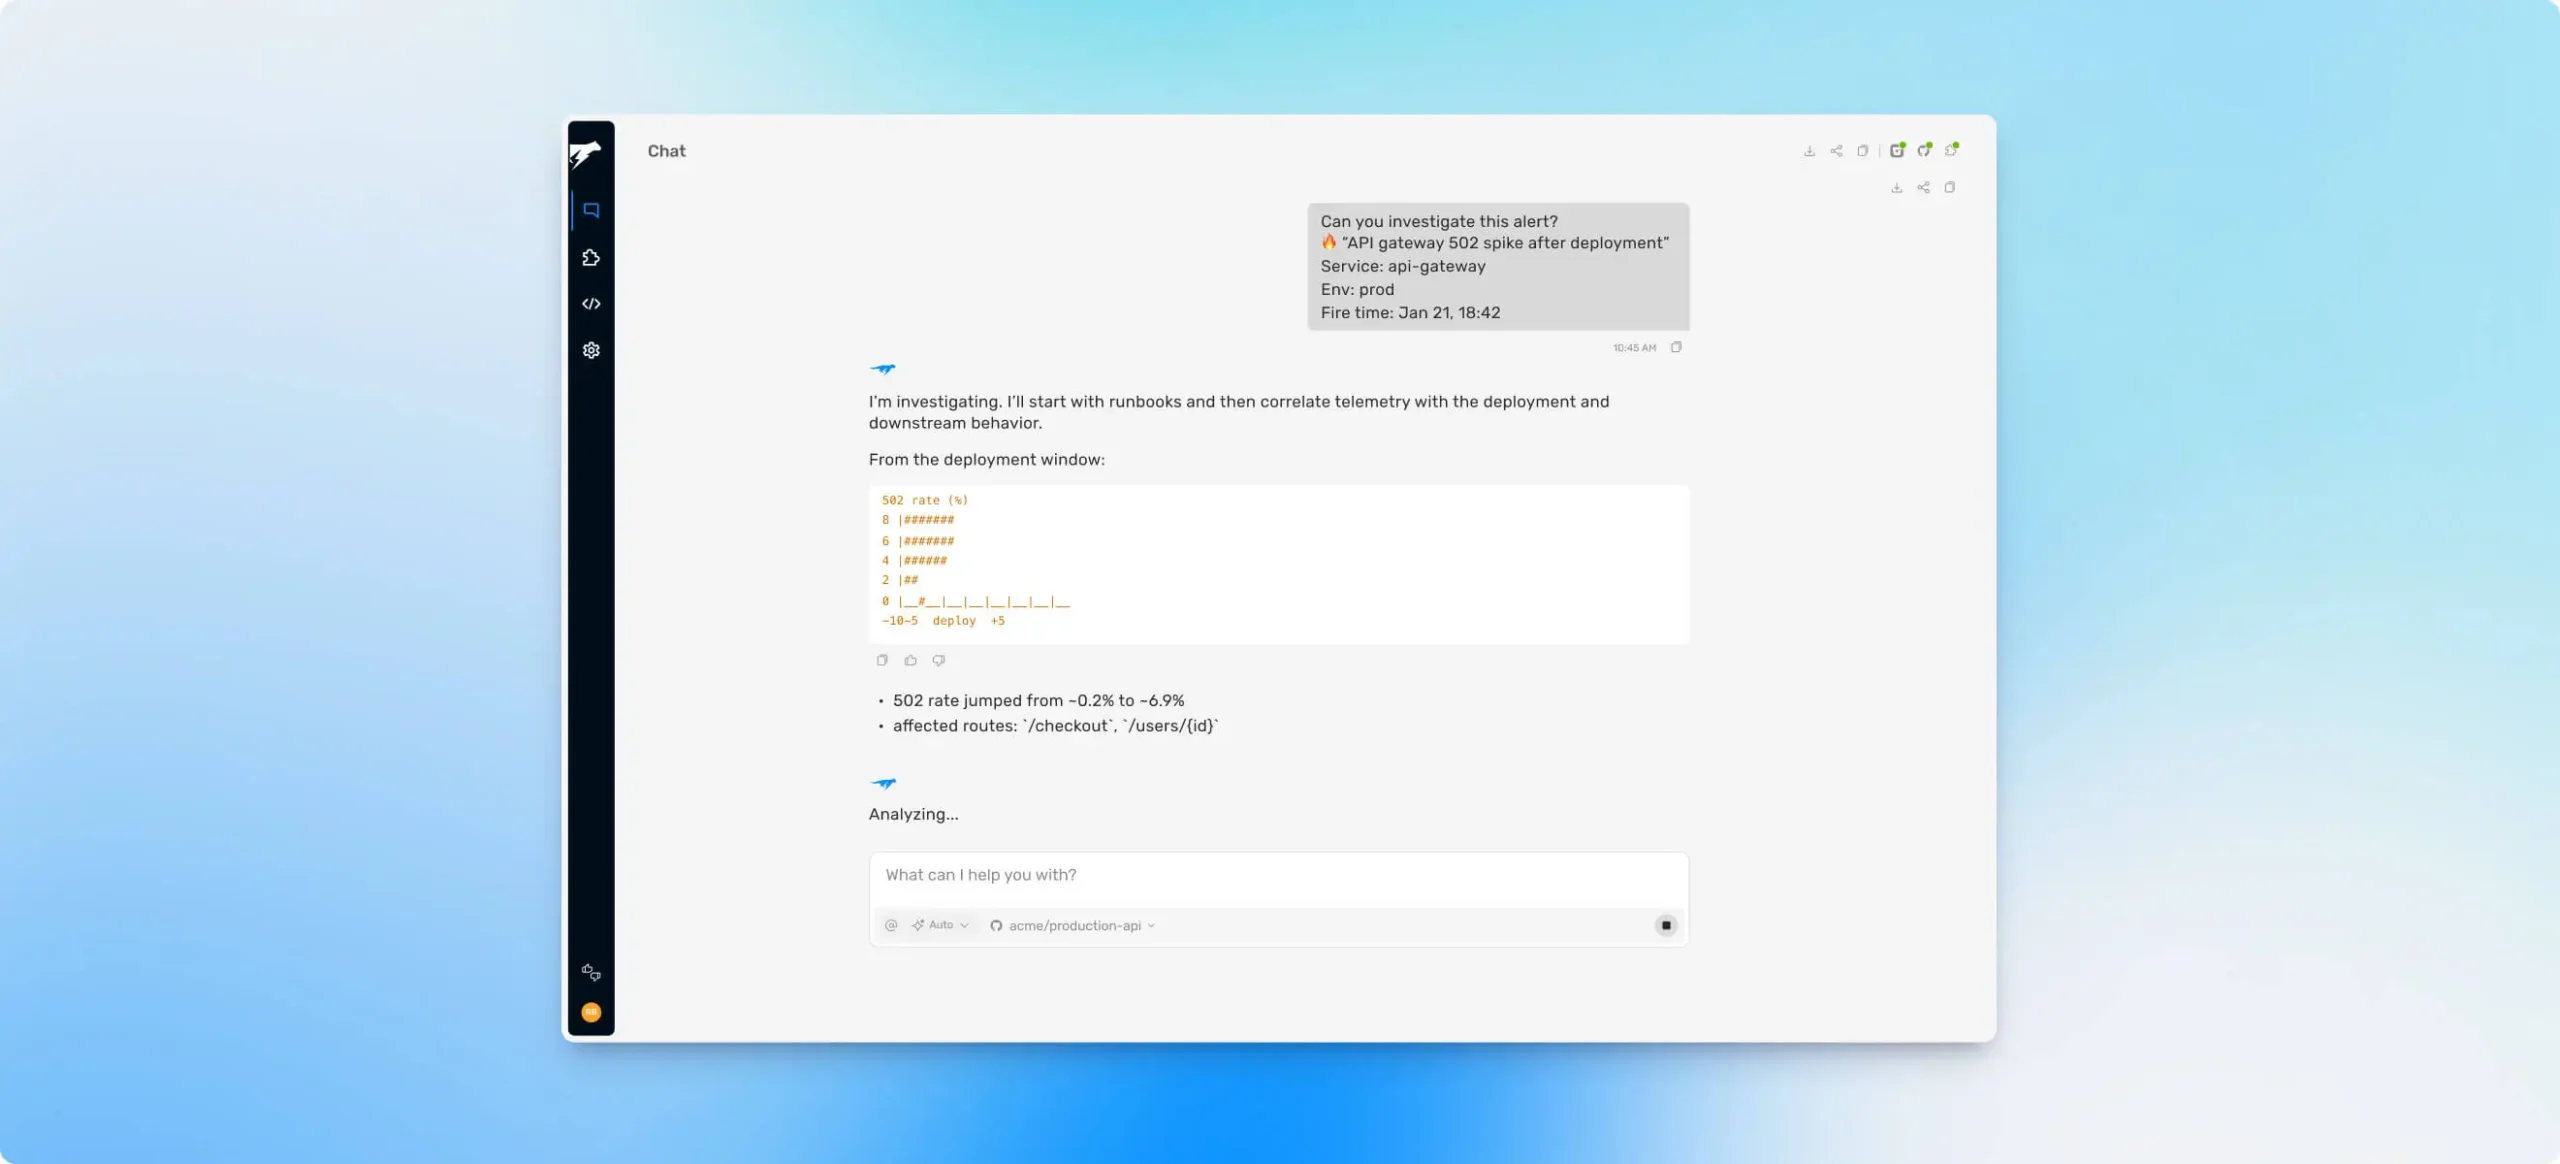Image resolution: width=2560 pixels, height=1164 pixels.
Task: Open the integrations puzzle icon in sidebar
Action: [591, 258]
